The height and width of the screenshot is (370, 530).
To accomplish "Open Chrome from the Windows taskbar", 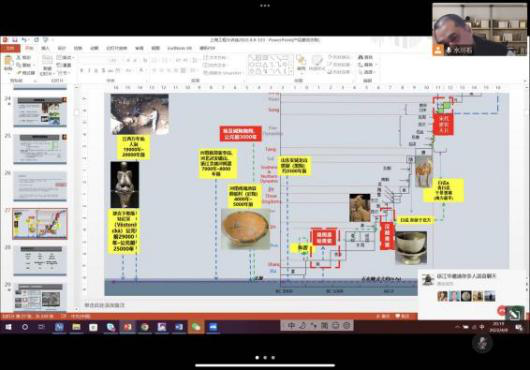I will coord(145,327).
